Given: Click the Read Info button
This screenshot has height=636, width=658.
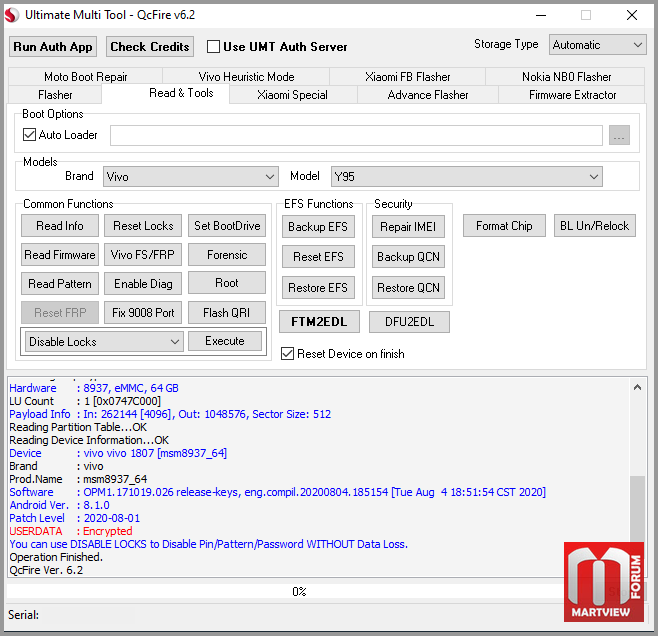Looking at the screenshot, I should pos(60,226).
